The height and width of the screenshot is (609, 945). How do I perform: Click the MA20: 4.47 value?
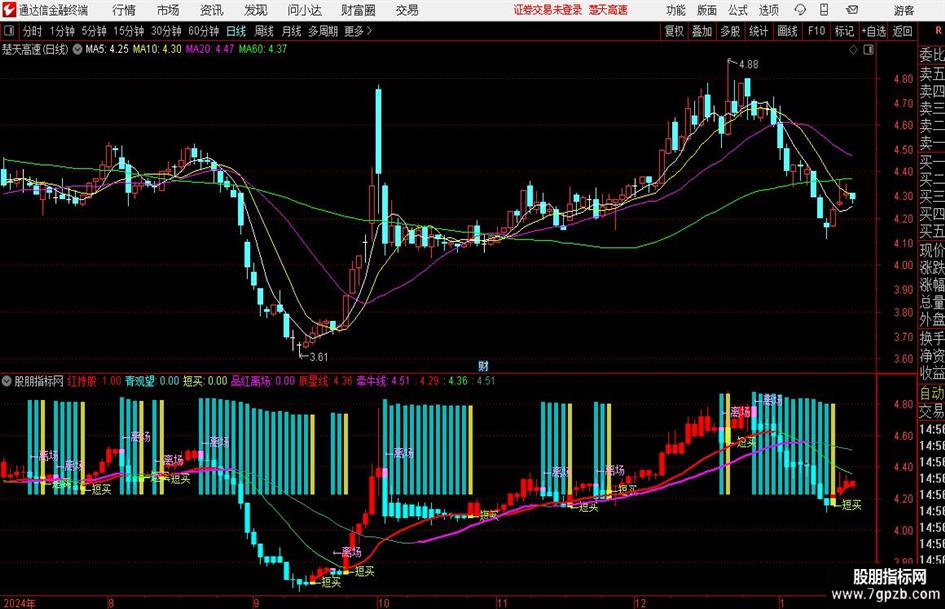[x=210, y=49]
